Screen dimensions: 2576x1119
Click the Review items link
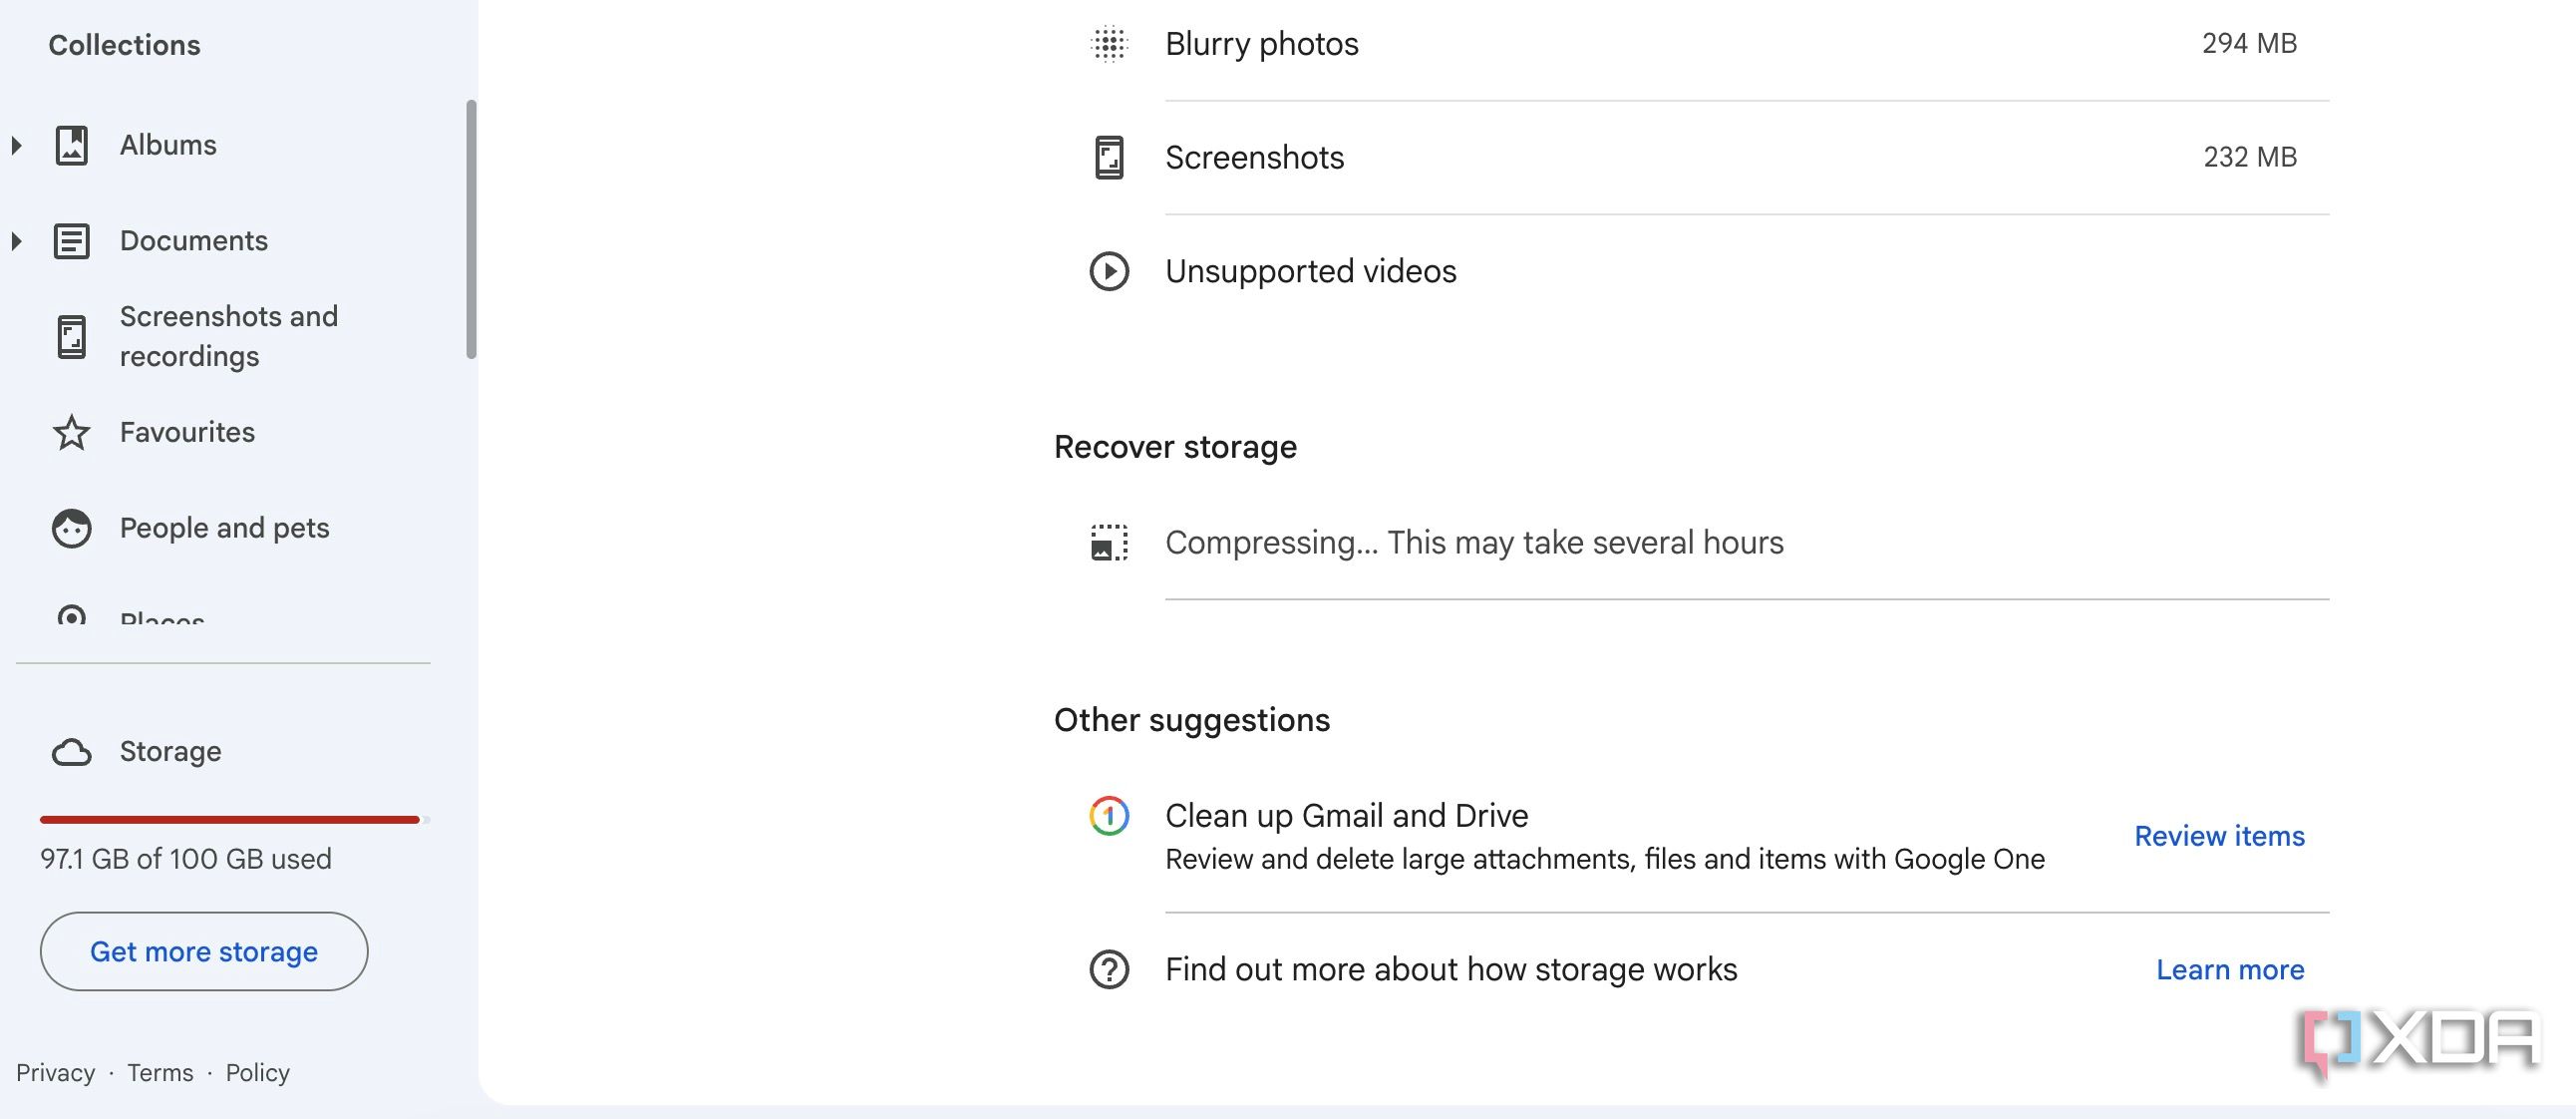(x=2219, y=836)
